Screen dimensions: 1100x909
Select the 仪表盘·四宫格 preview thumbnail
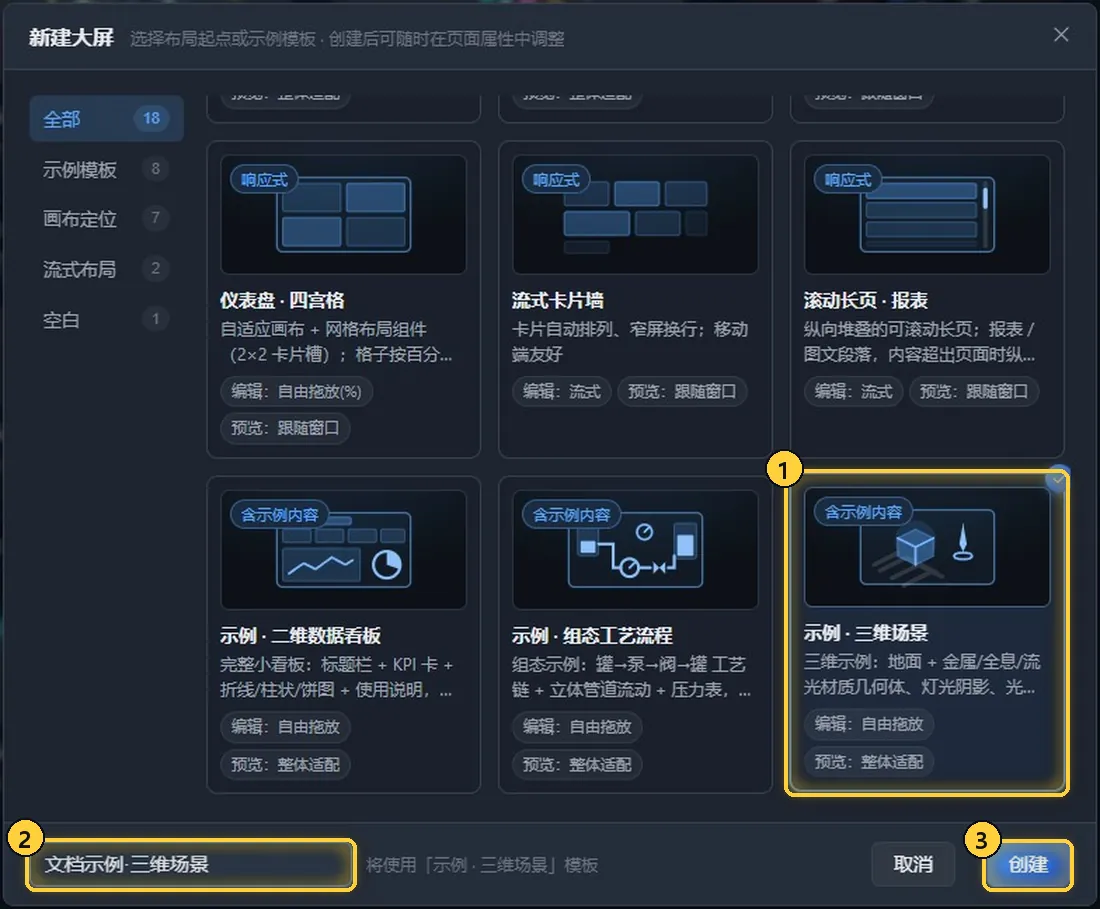pyautogui.click(x=344, y=215)
